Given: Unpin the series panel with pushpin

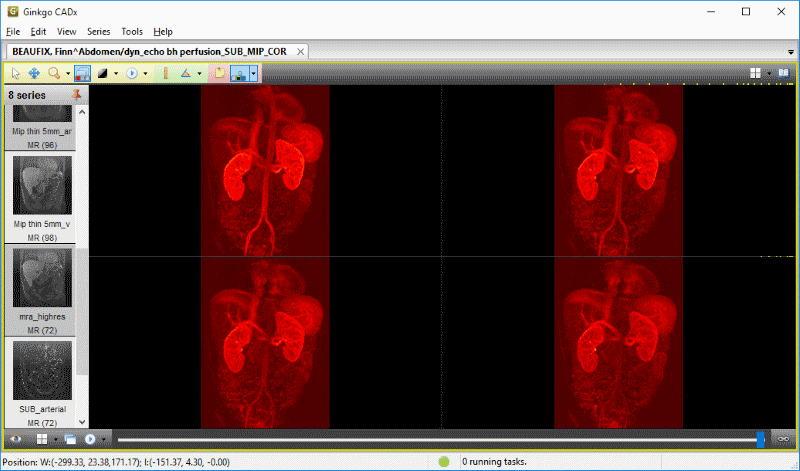Looking at the screenshot, I should (x=77, y=94).
